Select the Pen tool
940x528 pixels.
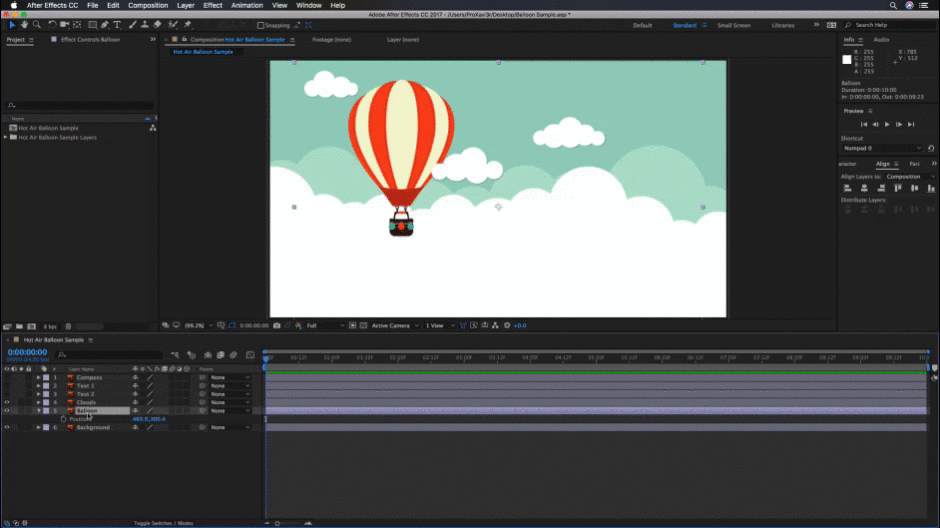coord(105,25)
